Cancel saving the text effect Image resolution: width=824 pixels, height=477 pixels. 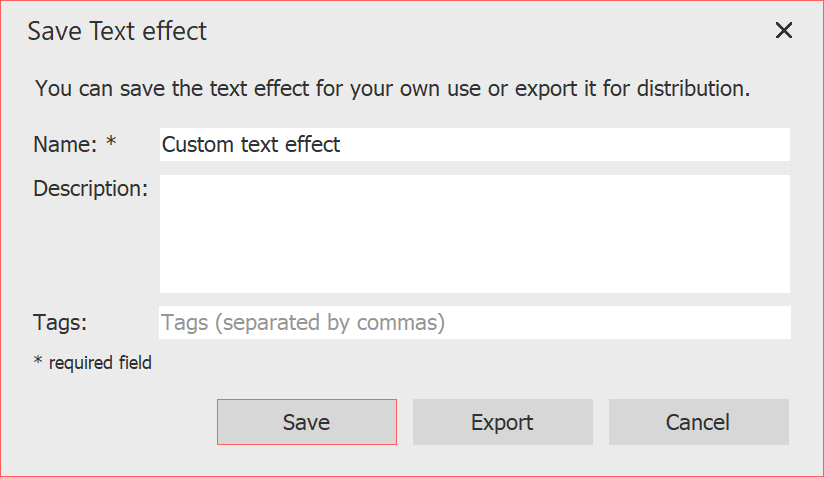point(698,422)
